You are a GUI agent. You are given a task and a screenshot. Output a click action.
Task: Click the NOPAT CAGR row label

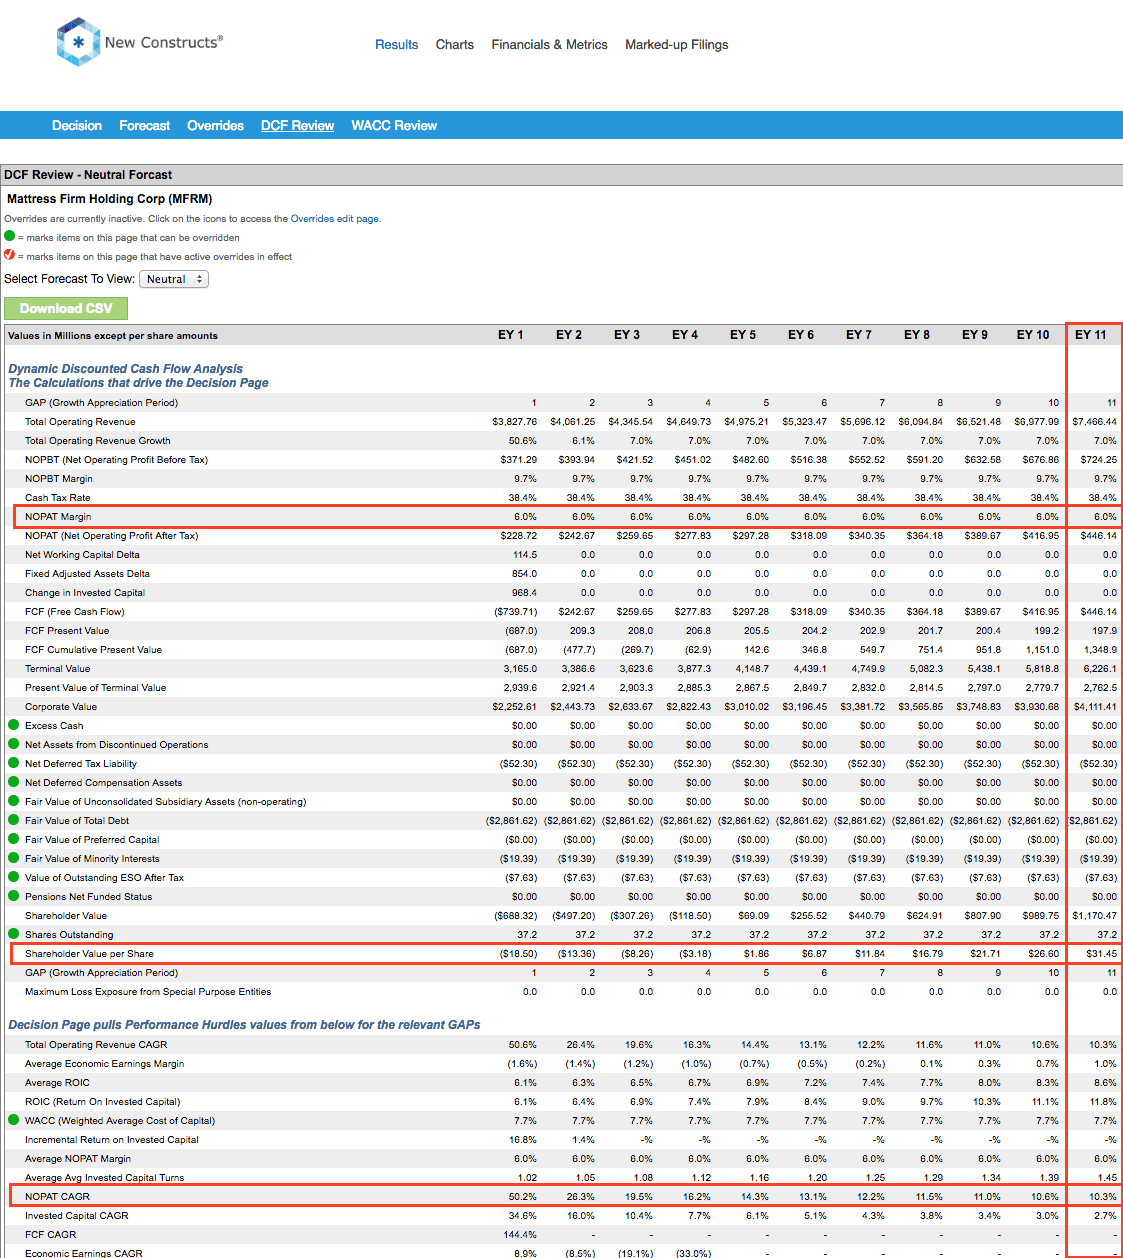pyautogui.click(x=57, y=1197)
